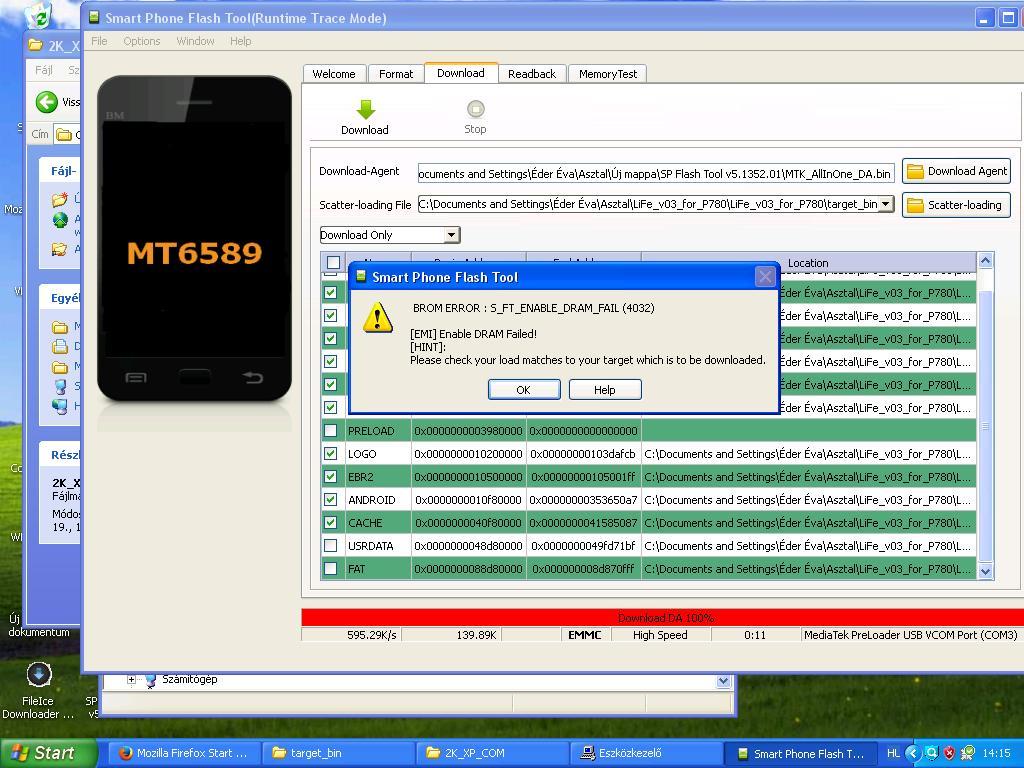The image size is (1024, 768).
Task: Switch to Mozilla Firefox taskbar item
Action: [x=184, y=753]
